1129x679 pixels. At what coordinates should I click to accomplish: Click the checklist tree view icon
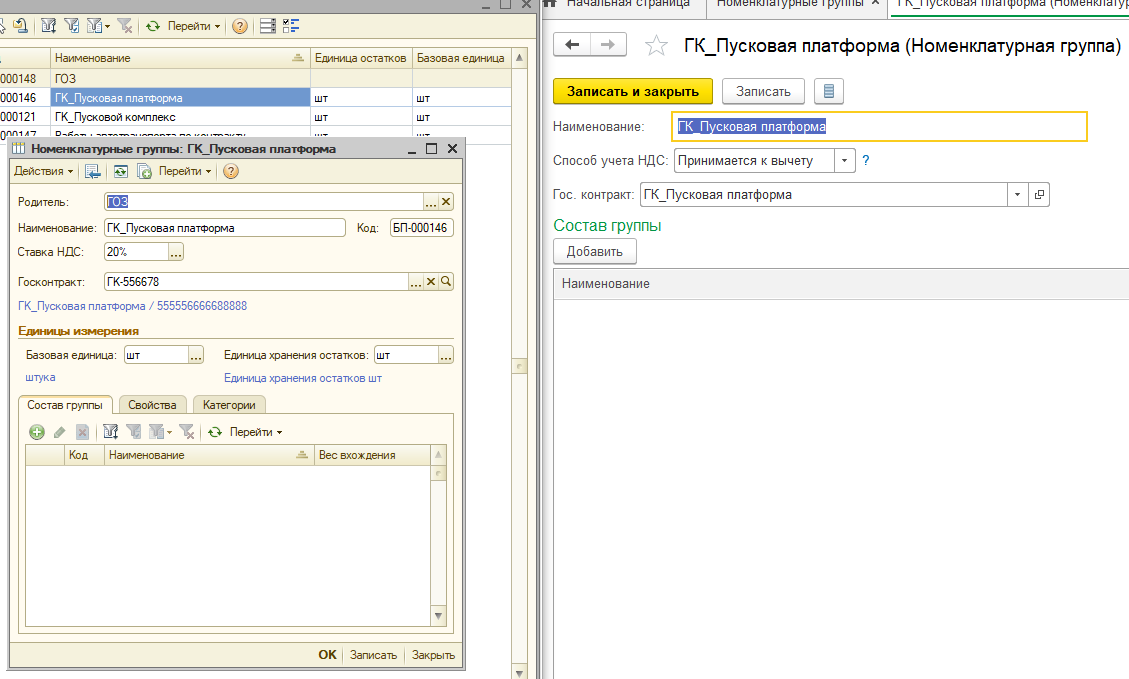coord(291,27)
